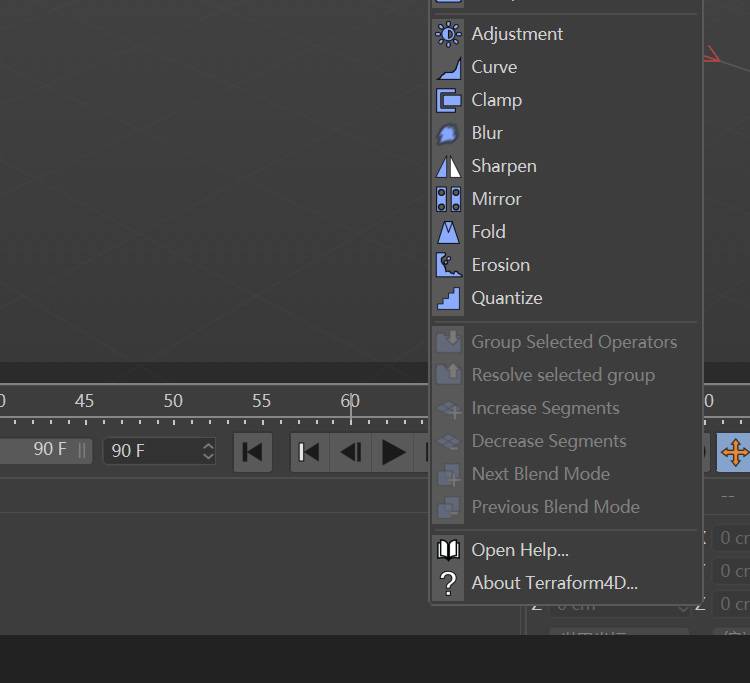Jump to previous keyframe button
The height and width of the screenshot is (683, 750).
(309, 452)
